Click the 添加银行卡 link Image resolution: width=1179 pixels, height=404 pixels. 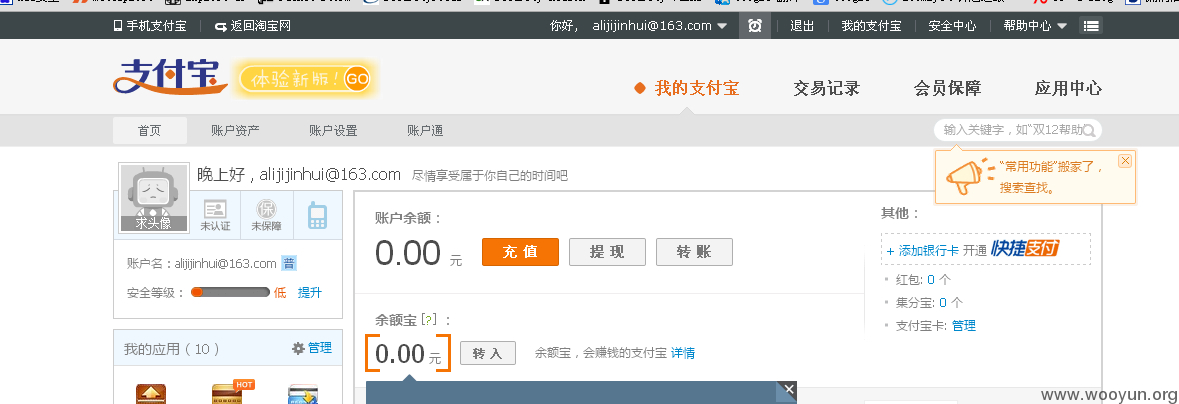point(923,251)
